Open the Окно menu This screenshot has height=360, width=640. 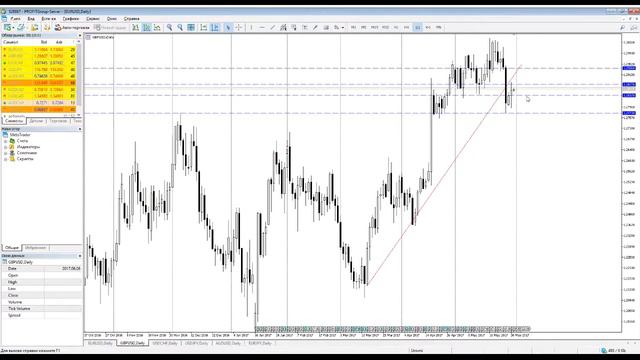(x=112, y=19)
